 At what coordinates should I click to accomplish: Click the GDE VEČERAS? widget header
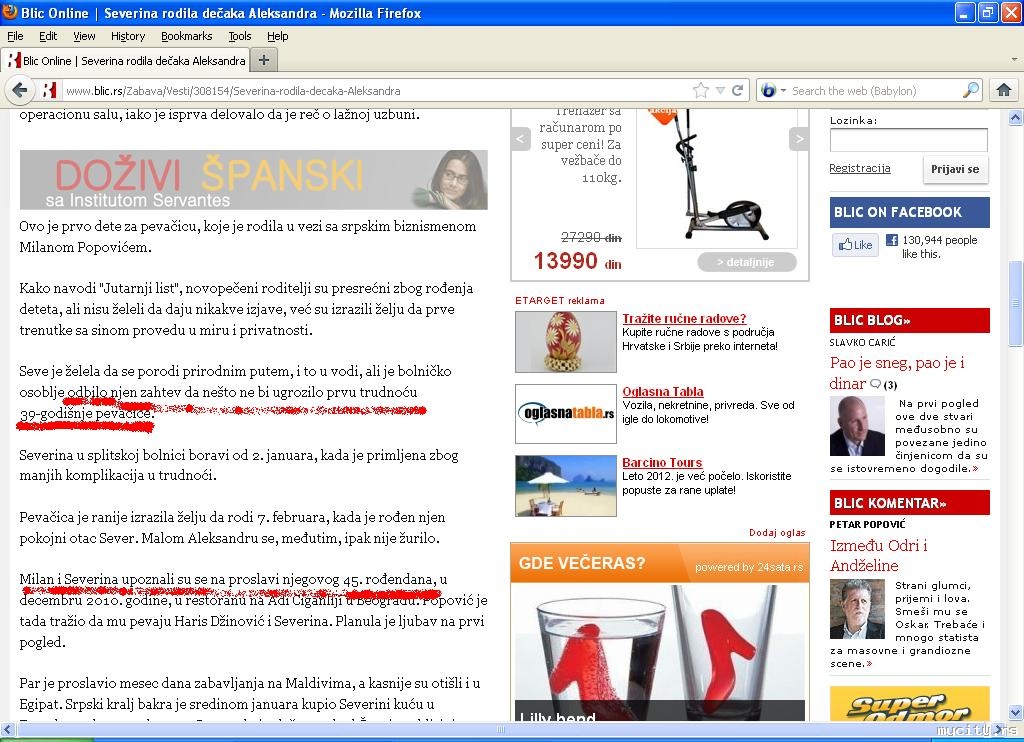(x=660, y=563)
